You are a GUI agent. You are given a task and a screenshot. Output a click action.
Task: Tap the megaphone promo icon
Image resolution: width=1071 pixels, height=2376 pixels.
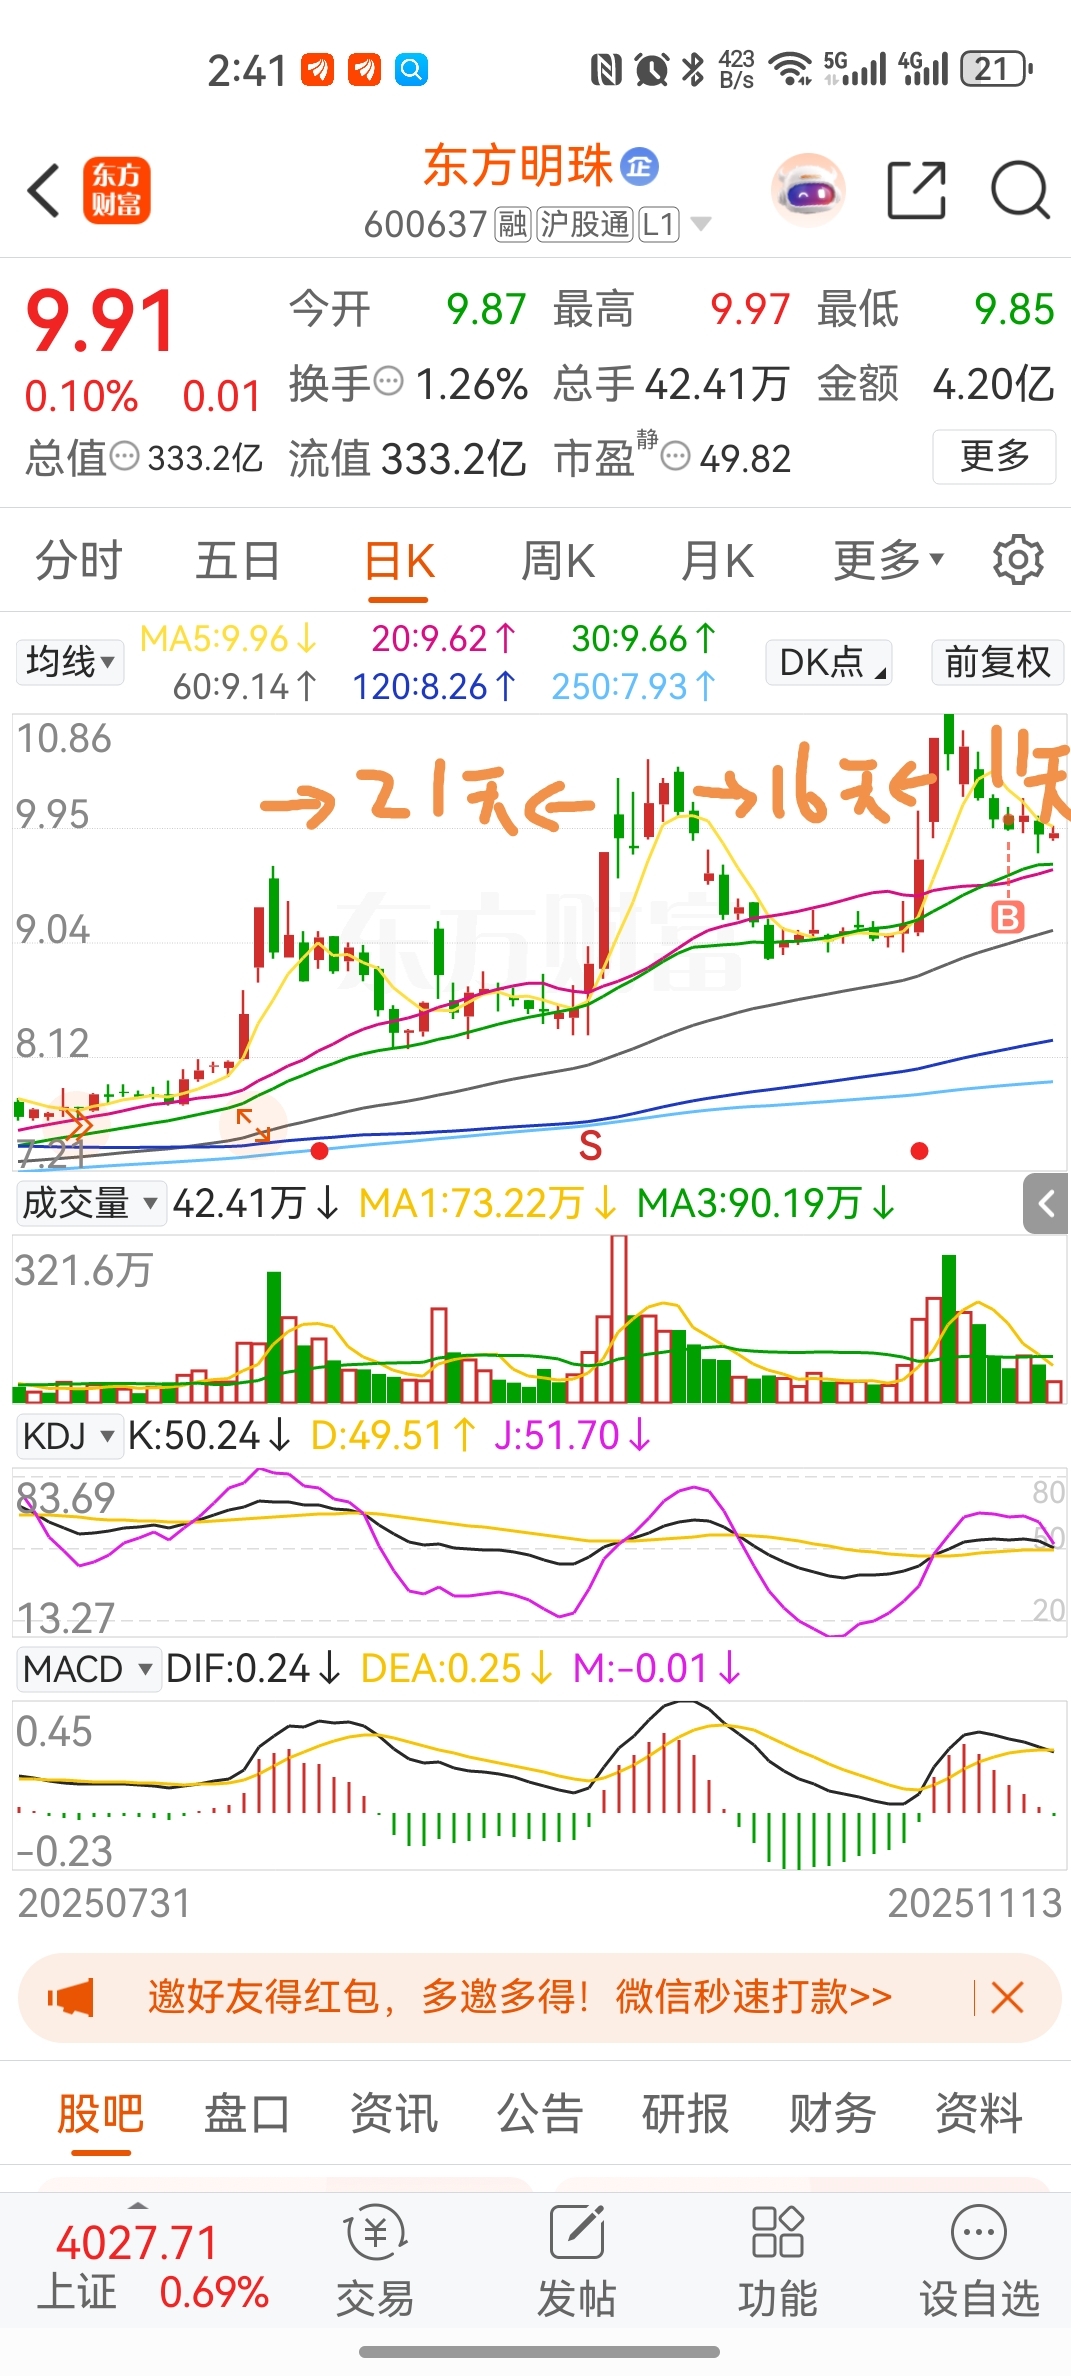[71, 1998]
